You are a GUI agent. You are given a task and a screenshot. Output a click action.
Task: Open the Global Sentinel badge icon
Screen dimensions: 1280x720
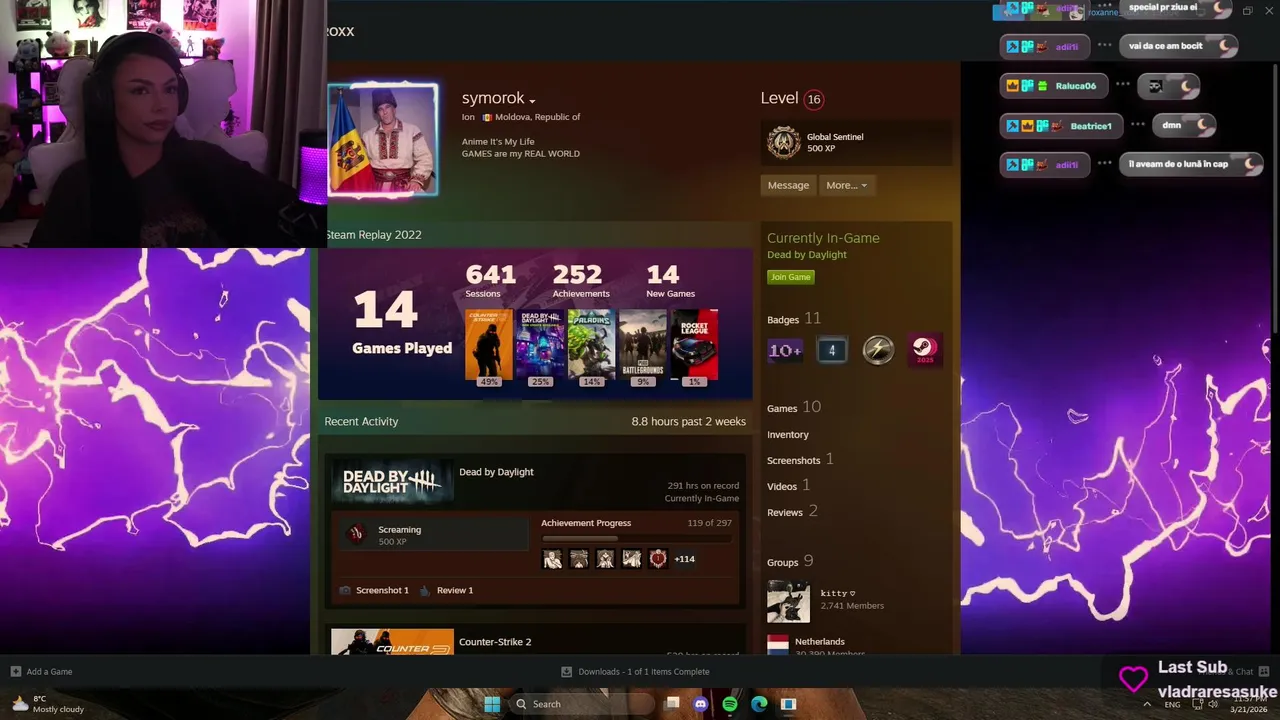tap(784, 142)
